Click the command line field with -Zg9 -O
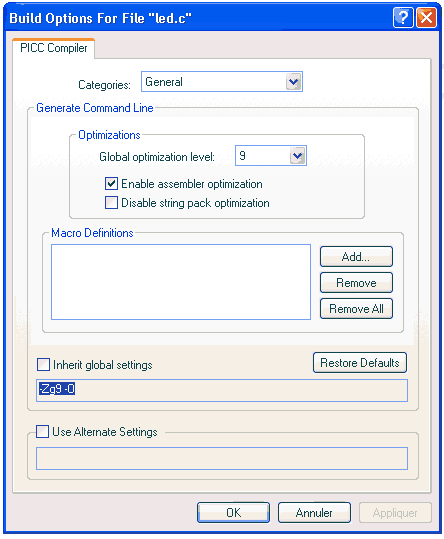Image resolution: width=444 pixels, height=539 pixels. (x=222, y=390)
